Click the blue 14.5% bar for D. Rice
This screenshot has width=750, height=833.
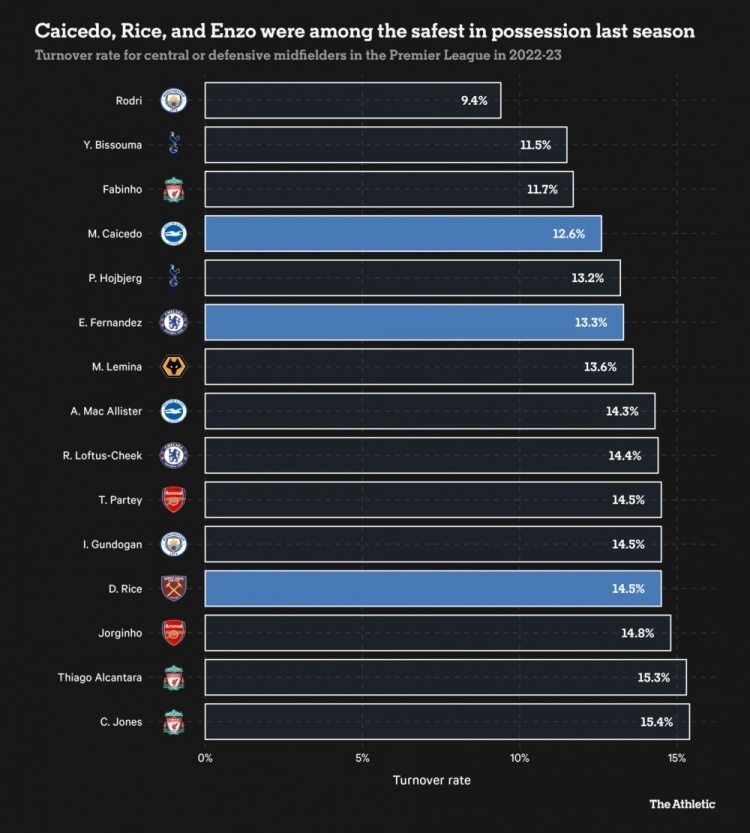point(432,588)
